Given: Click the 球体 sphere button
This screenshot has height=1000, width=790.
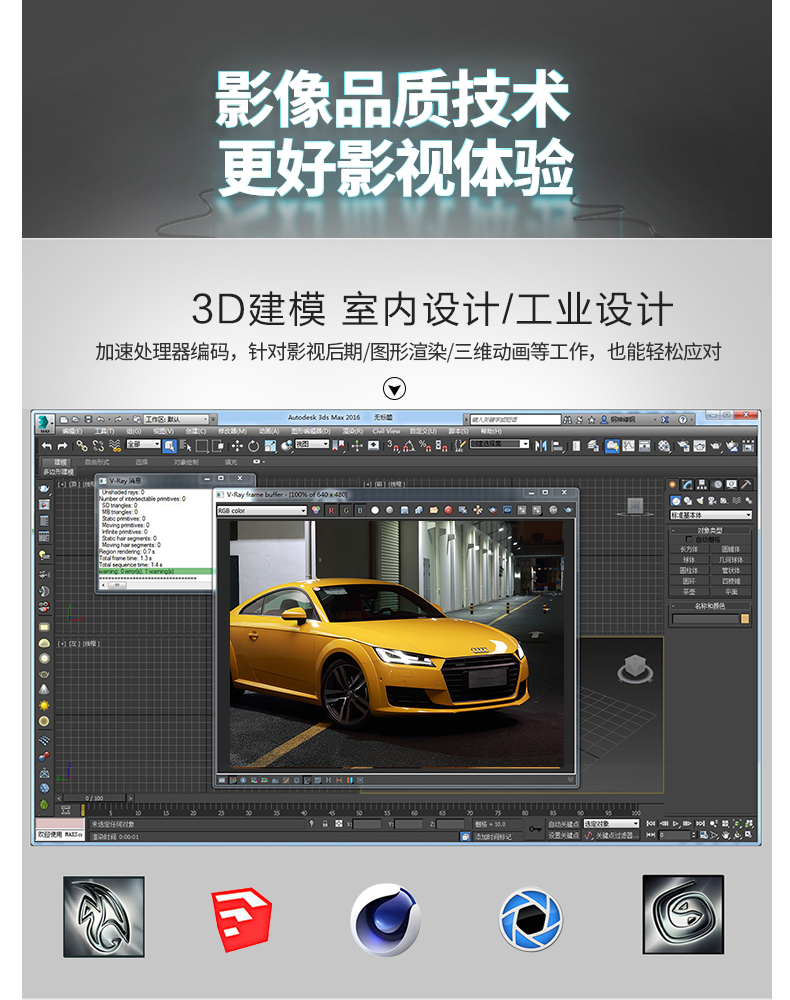Looking at the screenshot, I should pos(689,560).
